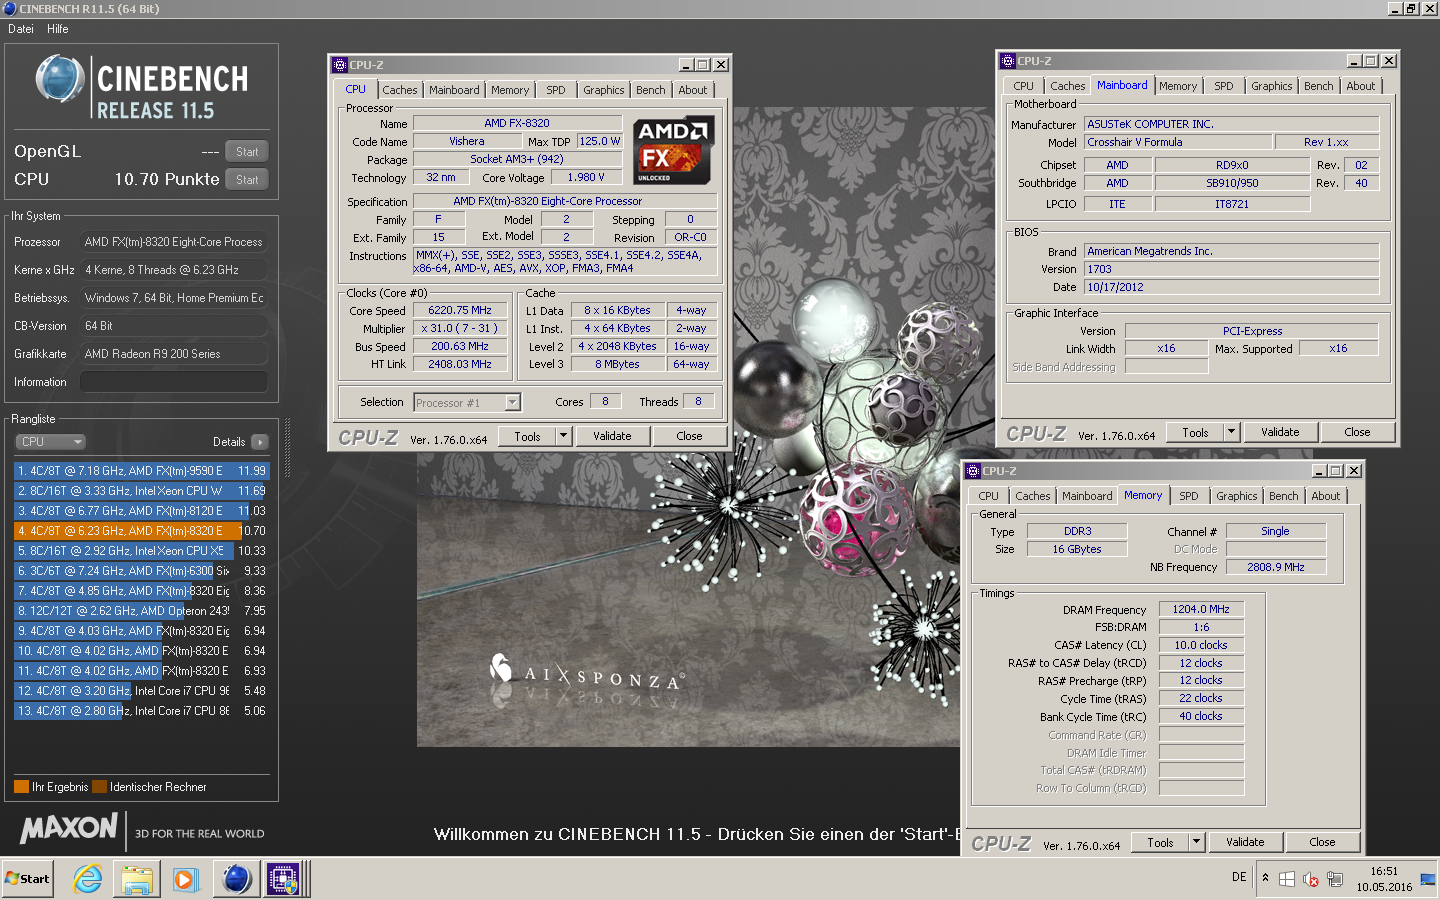This screenshot has width=1440, height=900.
Task: Click title bar icon of Memory CPU-Z window
Action: pyautogui.click(x=973, y=471)
